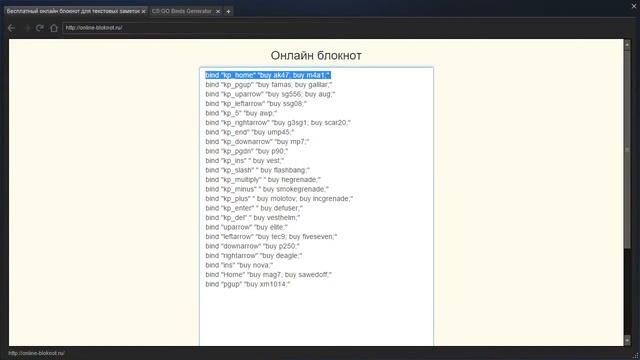Screen dimensions: 640x360
Task: Click the line bind "rightarrow" buy deagle
Action: click(x=253, y=256)
